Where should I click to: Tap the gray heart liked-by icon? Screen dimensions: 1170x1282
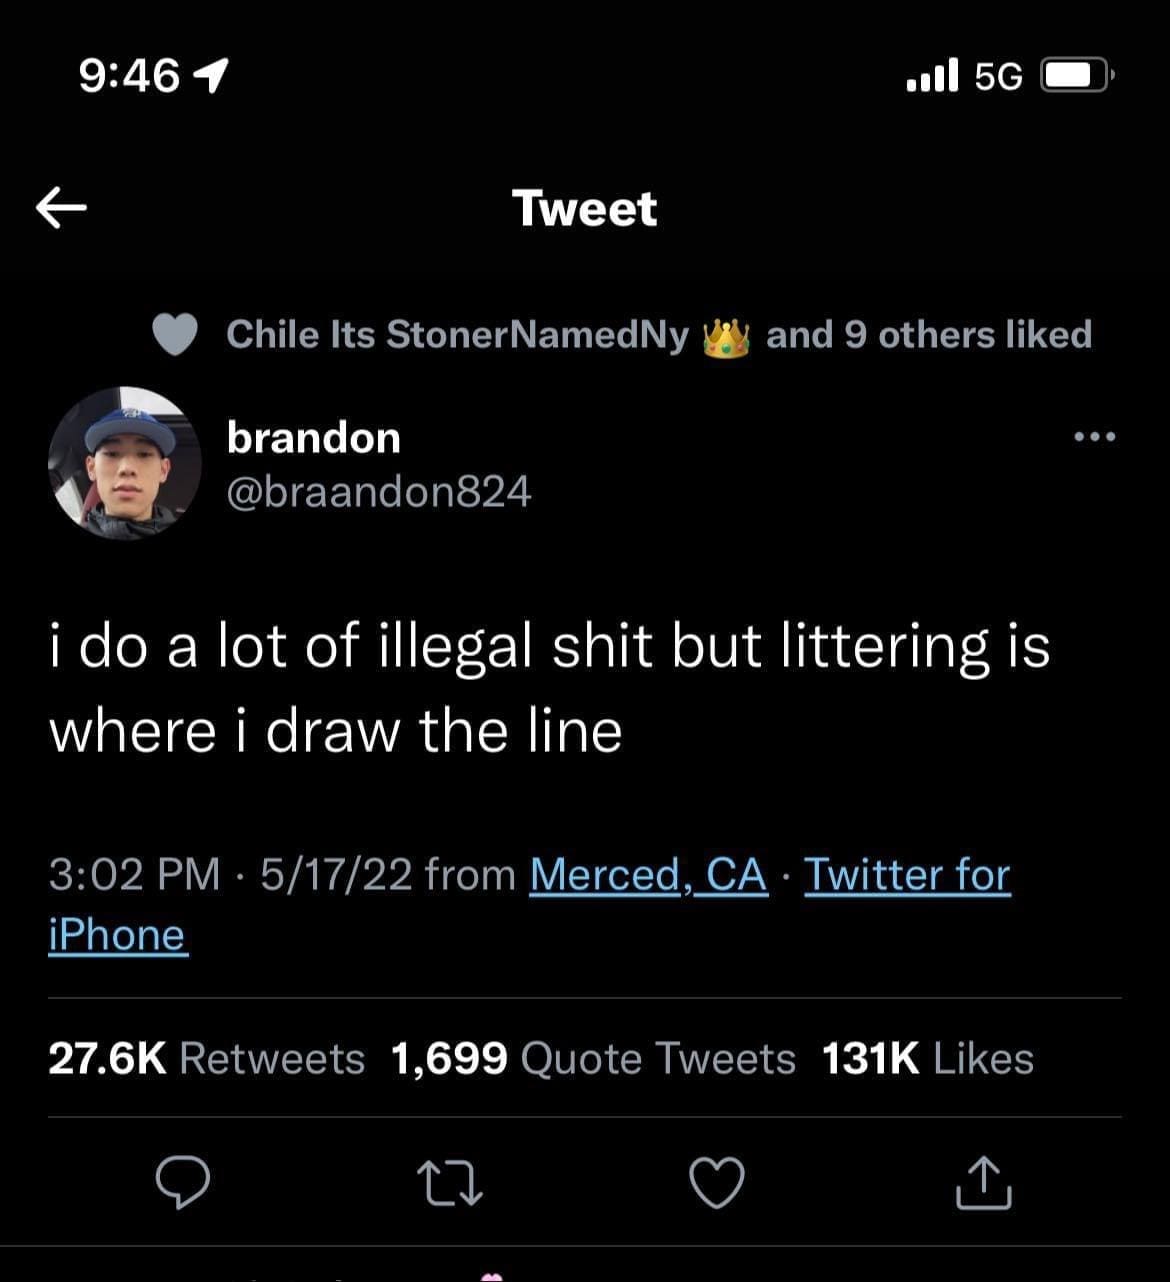click(175, 335)
